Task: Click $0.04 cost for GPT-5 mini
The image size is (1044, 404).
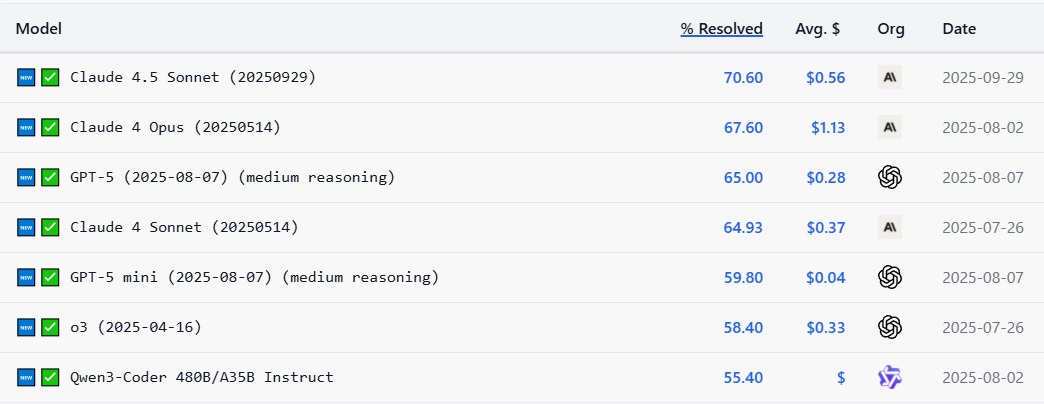Action: pyautogui.click(x=826, y=277)
